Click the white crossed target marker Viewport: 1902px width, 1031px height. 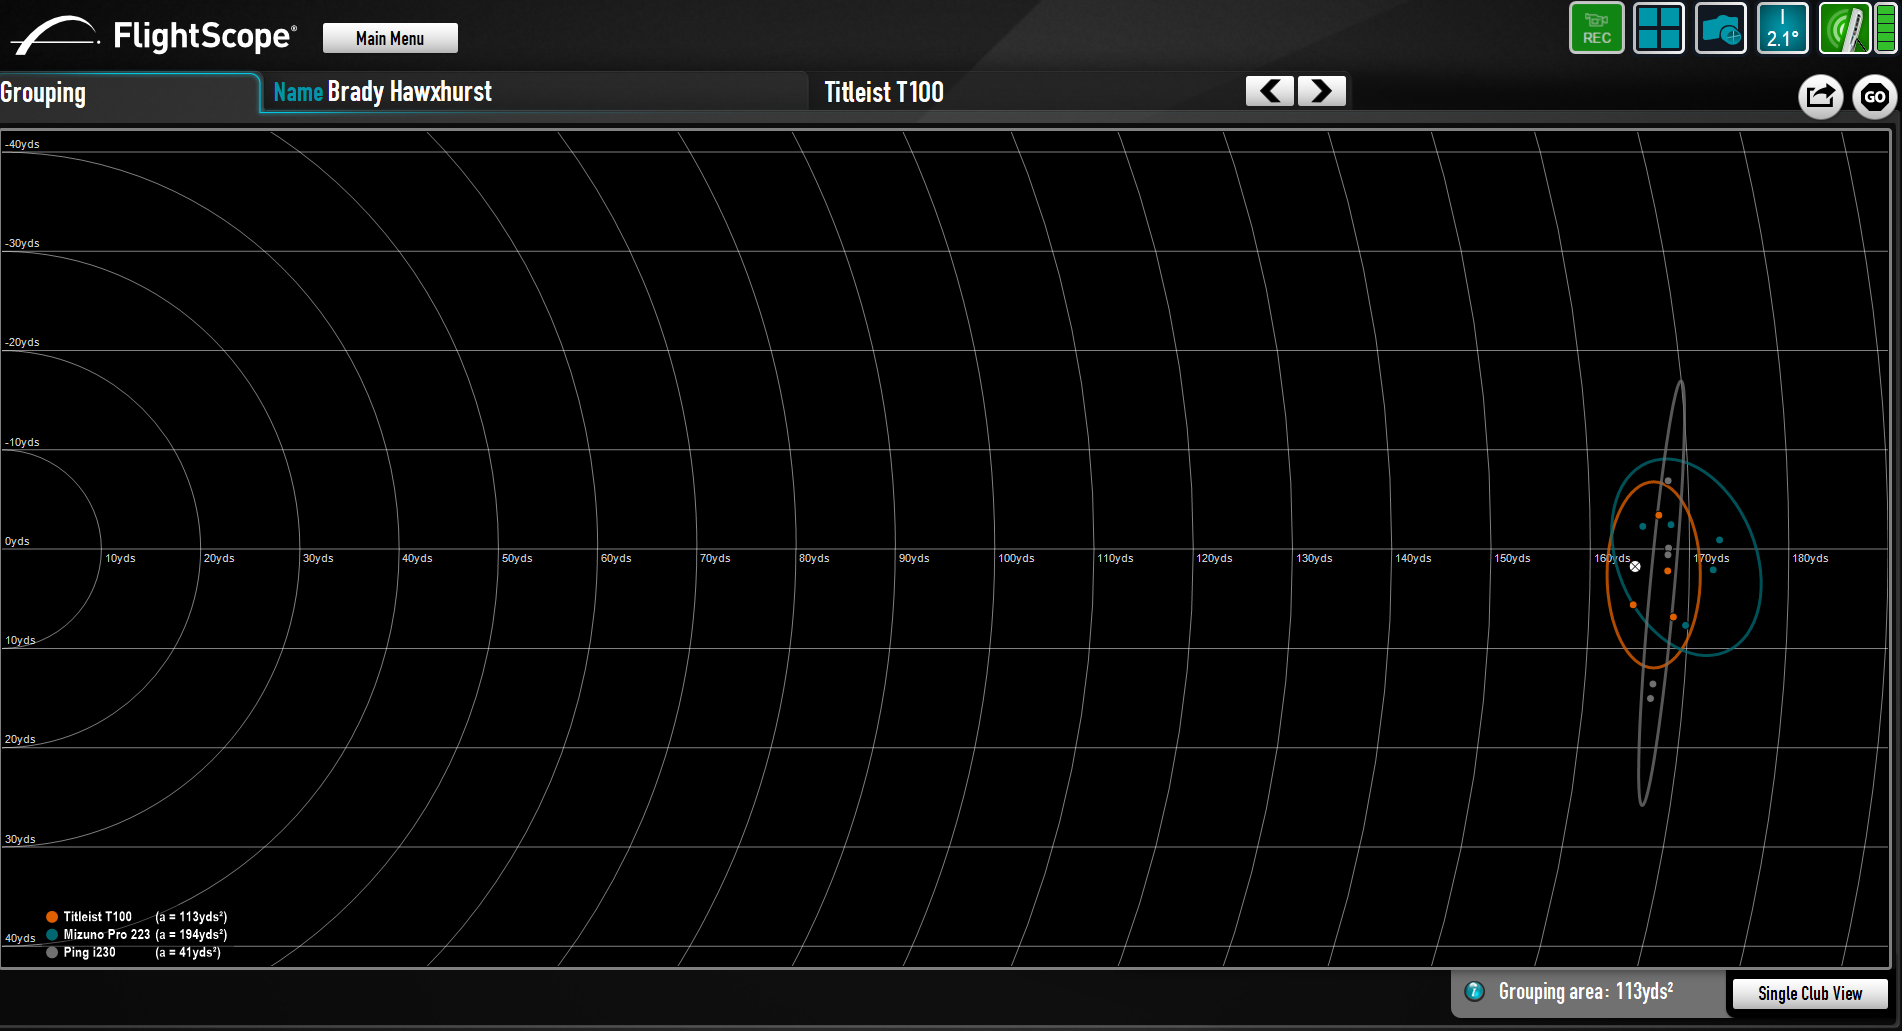click(x=1635, y=566)
